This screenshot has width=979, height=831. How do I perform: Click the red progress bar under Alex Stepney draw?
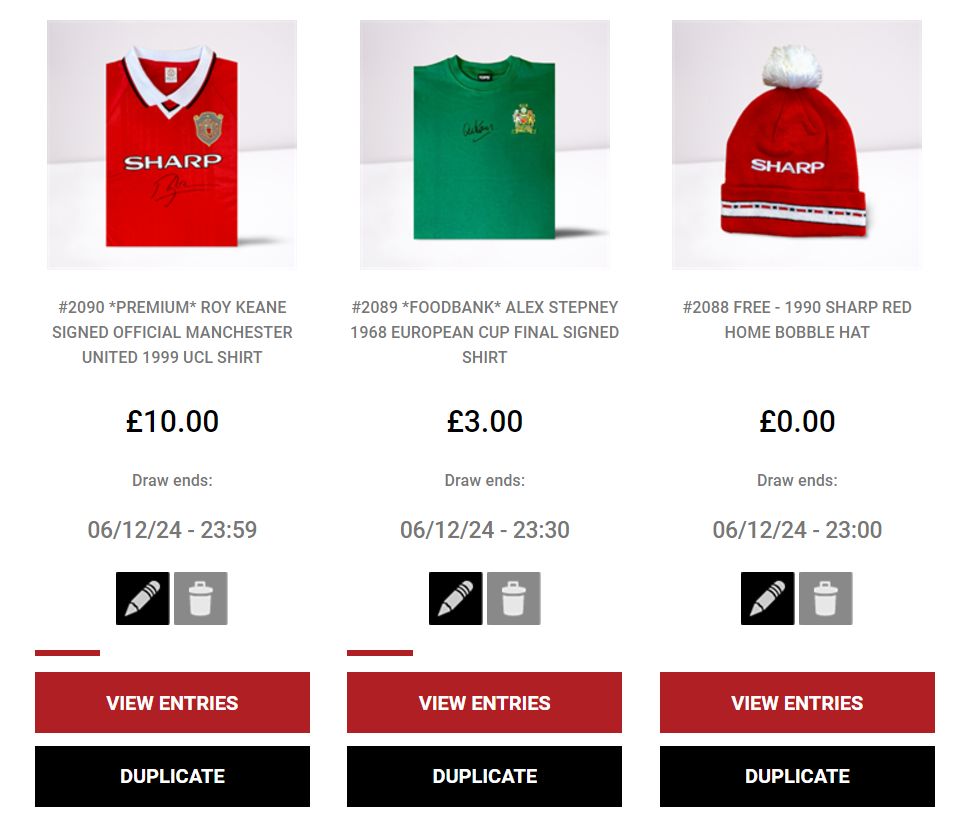[x=380, y=653]
